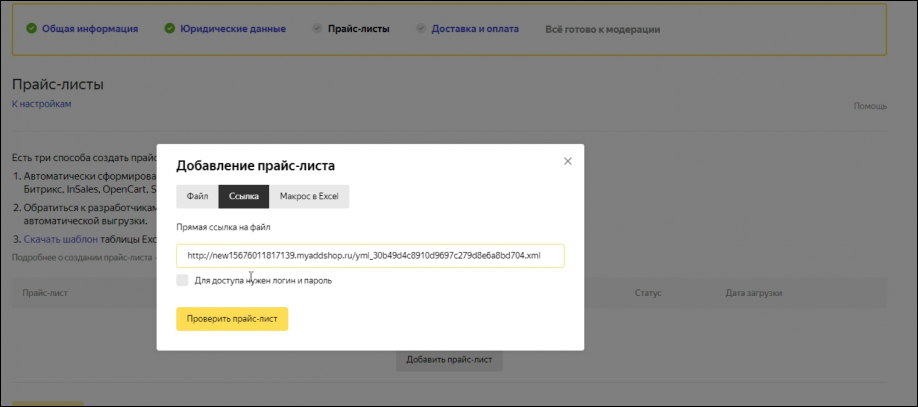Image resolution: width=918 pixels, height=407 pixels.
Task: Click the Всё готово к модерации step
Action: pyautogui.click(x=602, y=29)
